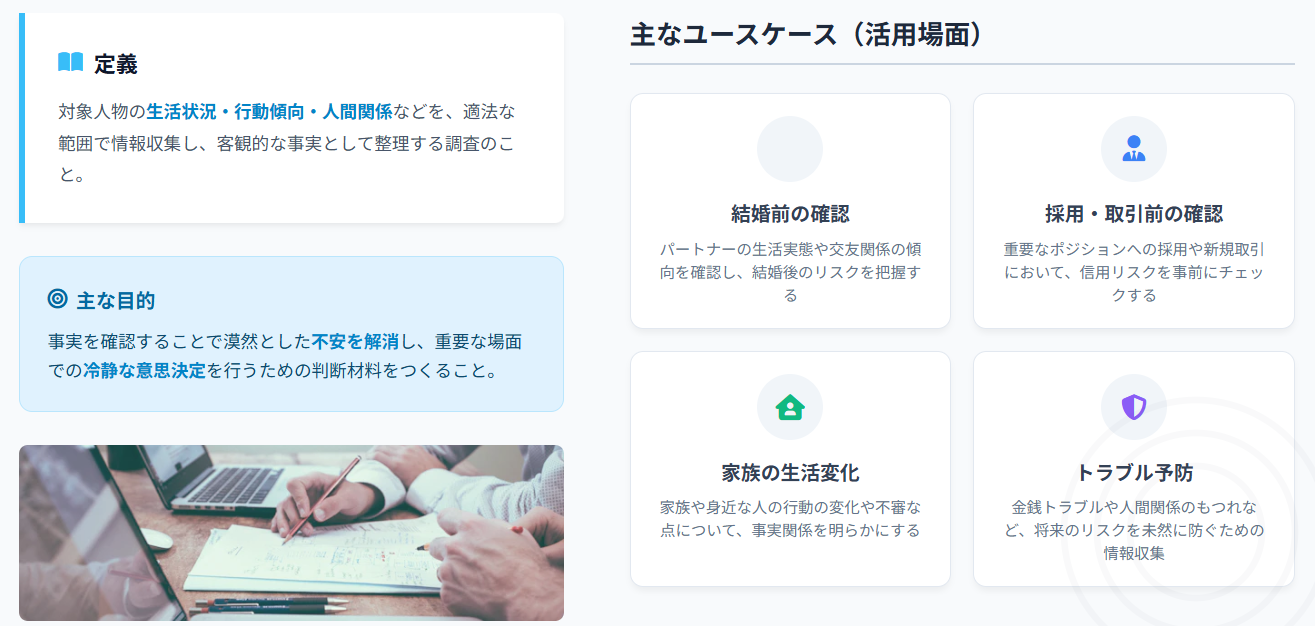1315x626 pixels.
Task: Click highlighted text 不安を解消
Action: click(355, 342)
